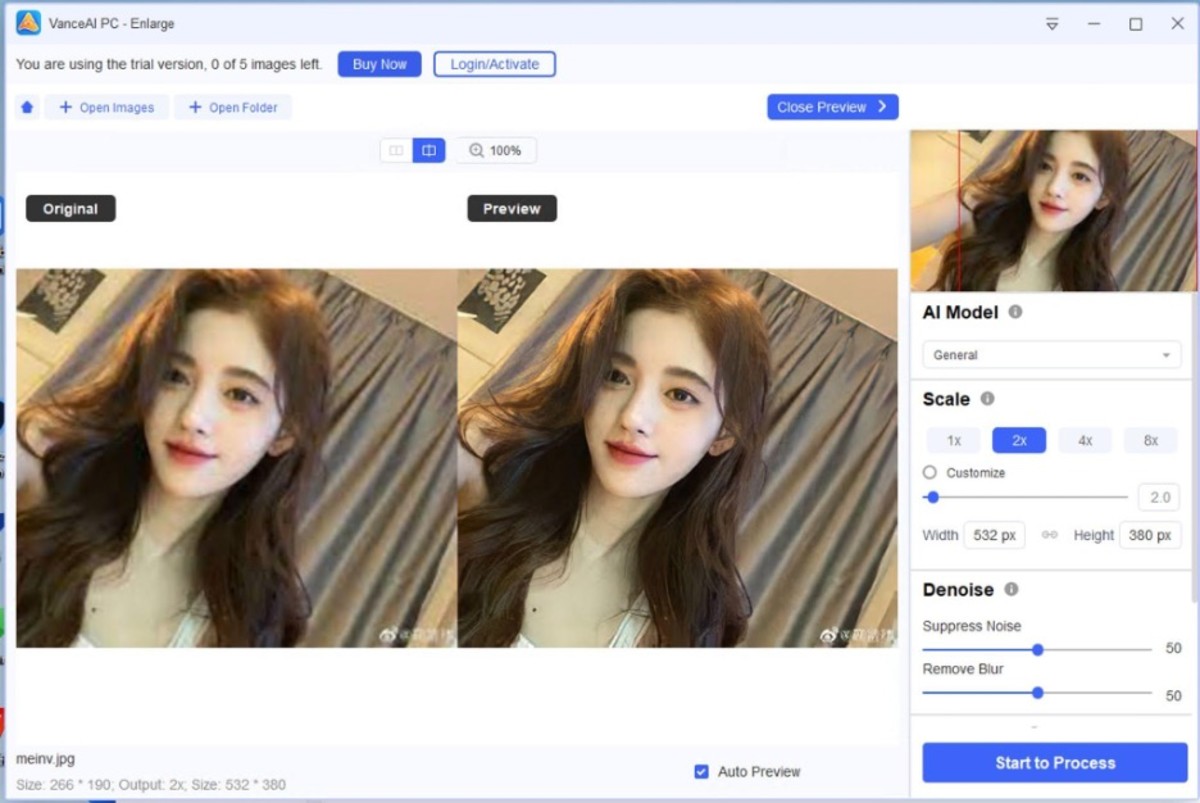
Task: Click Open Folder to browse a directory
Action: (233, 106)
